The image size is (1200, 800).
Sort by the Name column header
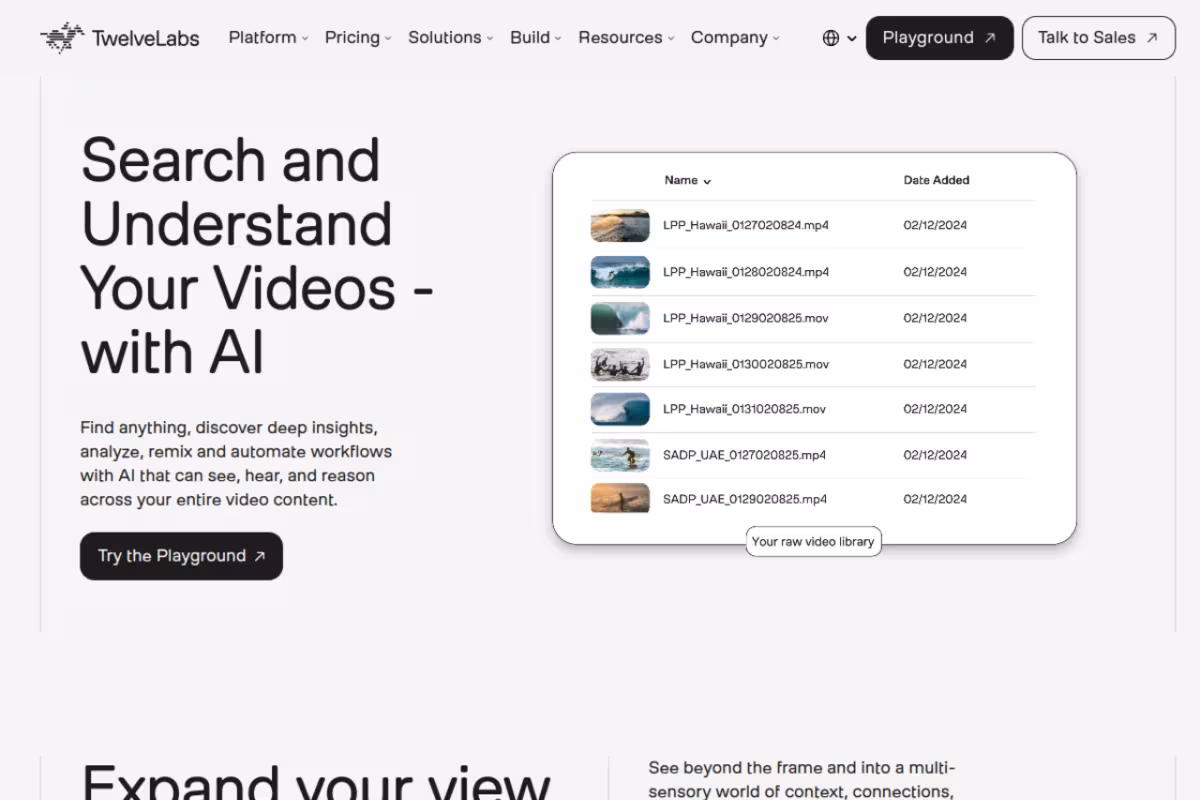tap(688, 180)
